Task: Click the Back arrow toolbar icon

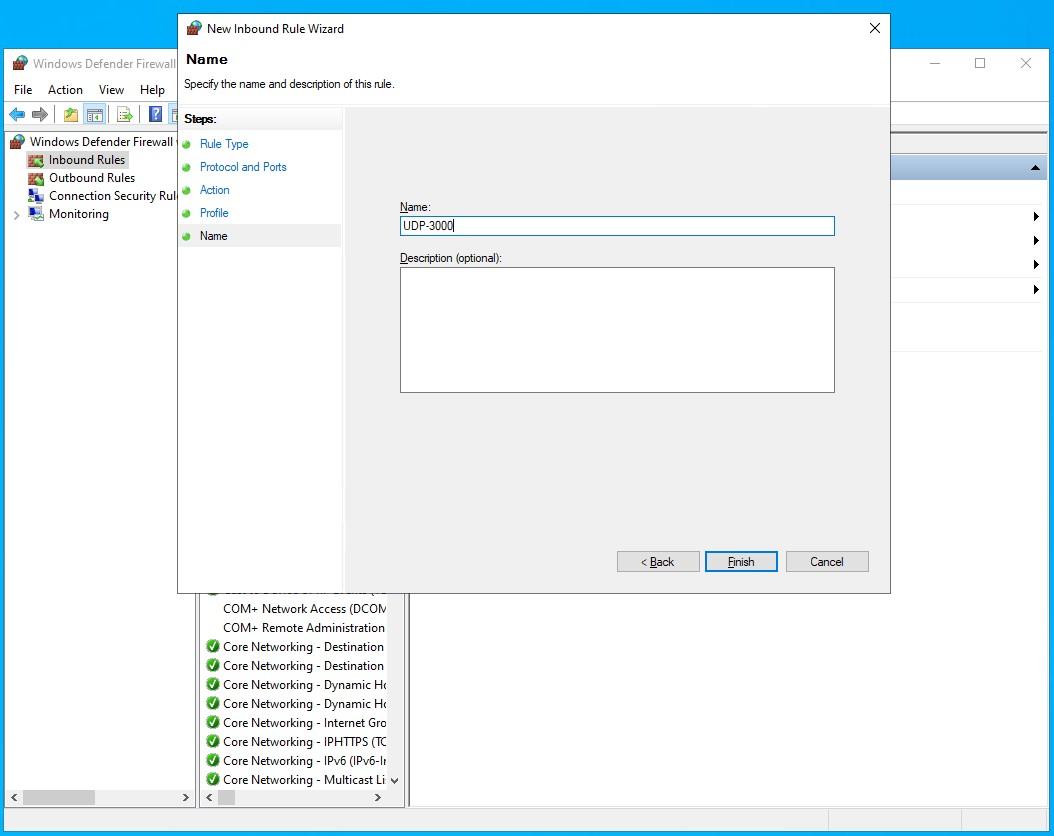Action: point(17,114)
